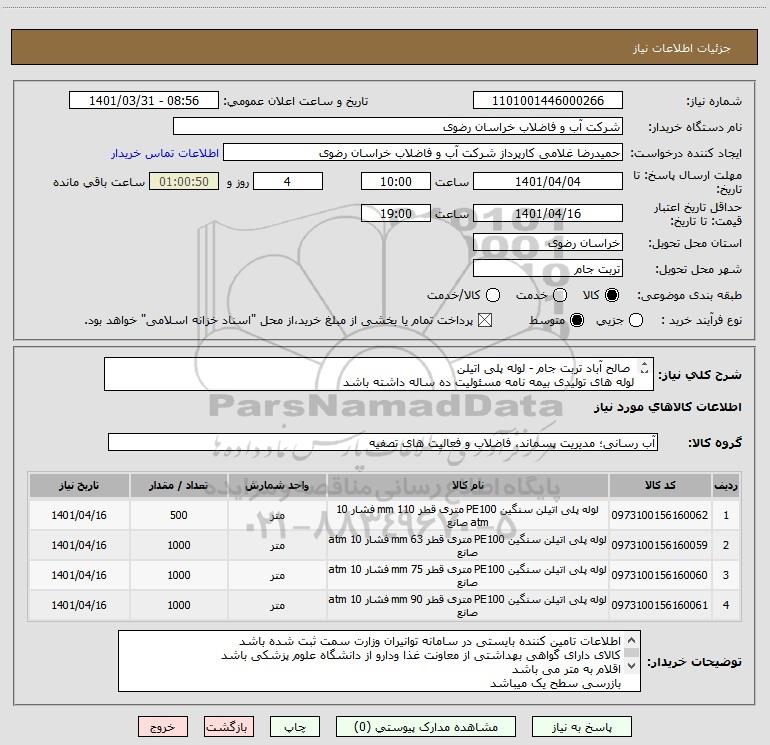Click product code 0973100156160059

click(x=660, y=545)
